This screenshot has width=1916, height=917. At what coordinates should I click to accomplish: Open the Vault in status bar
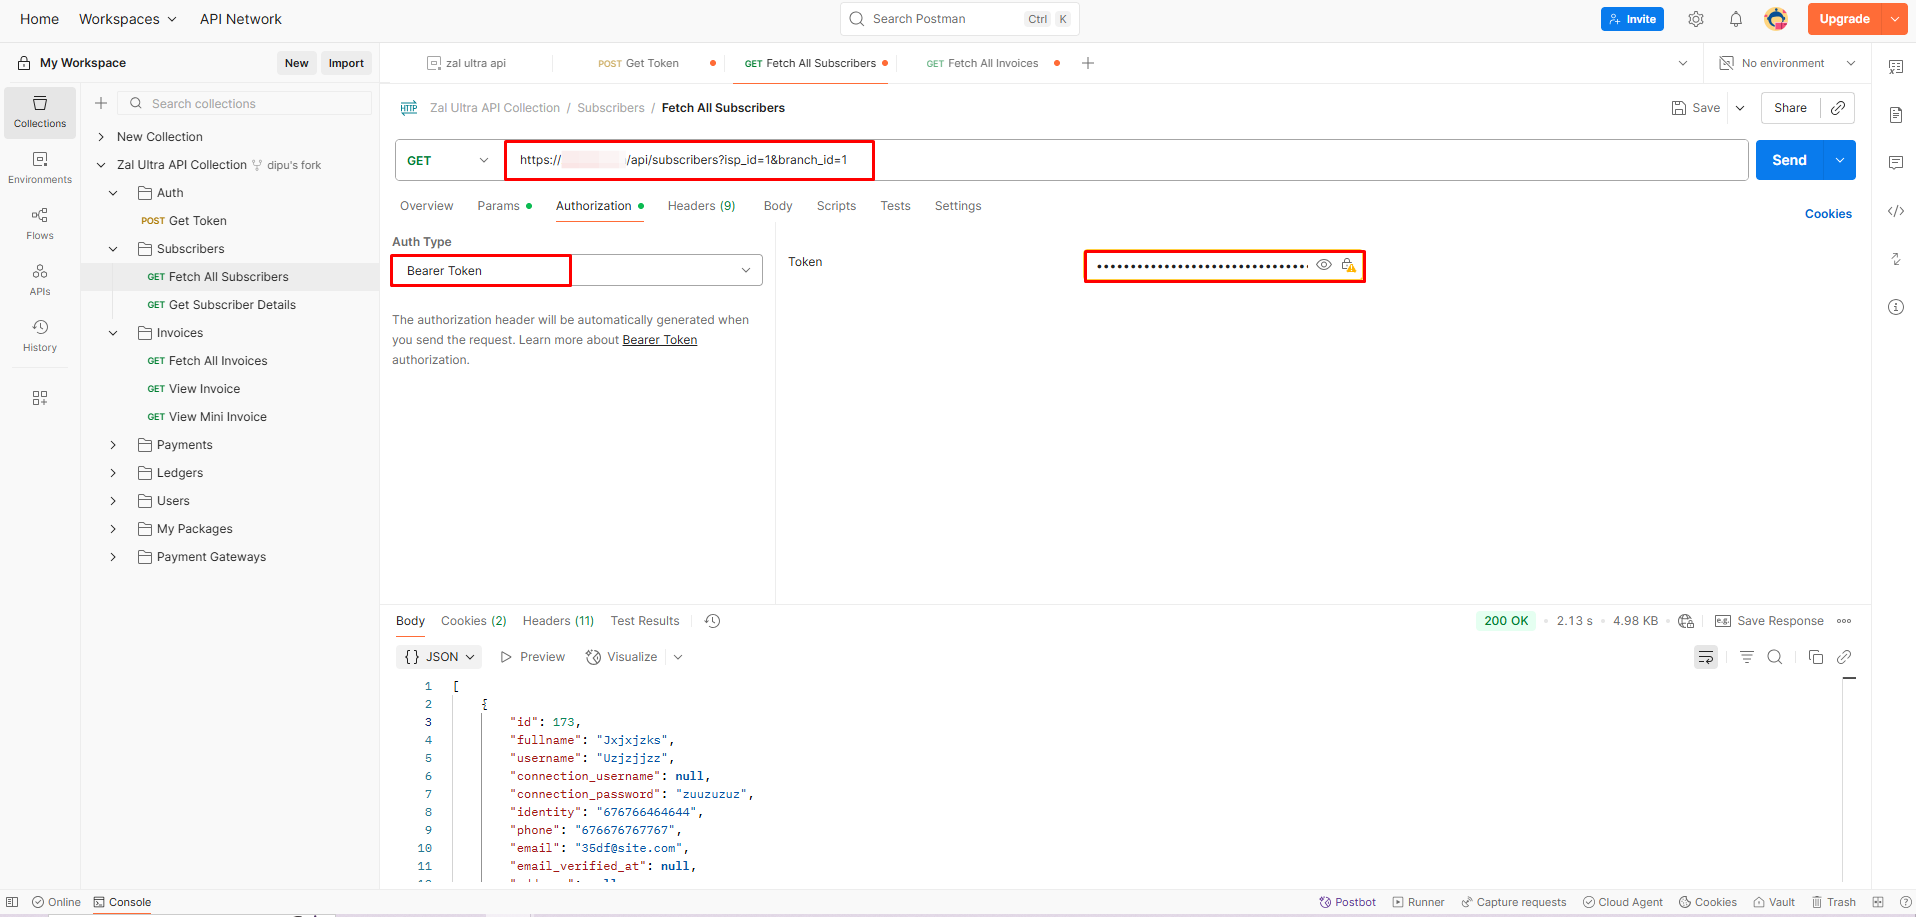click(x=1774, y=902)
